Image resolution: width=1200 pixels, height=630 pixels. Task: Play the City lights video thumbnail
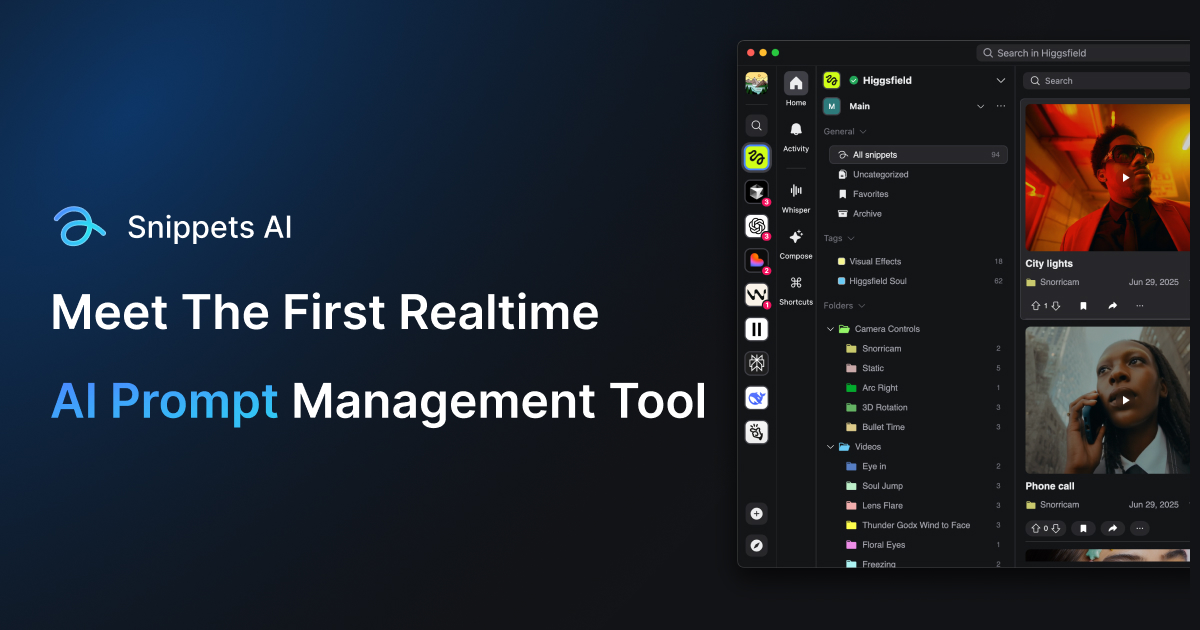1126,178
